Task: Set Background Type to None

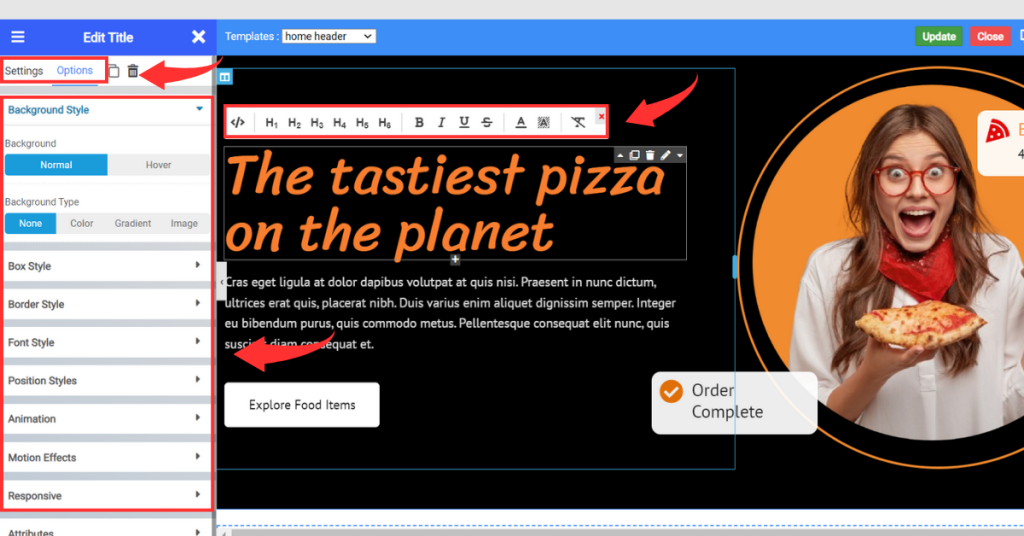Action: pyautogui.click(x=30, y=223)
